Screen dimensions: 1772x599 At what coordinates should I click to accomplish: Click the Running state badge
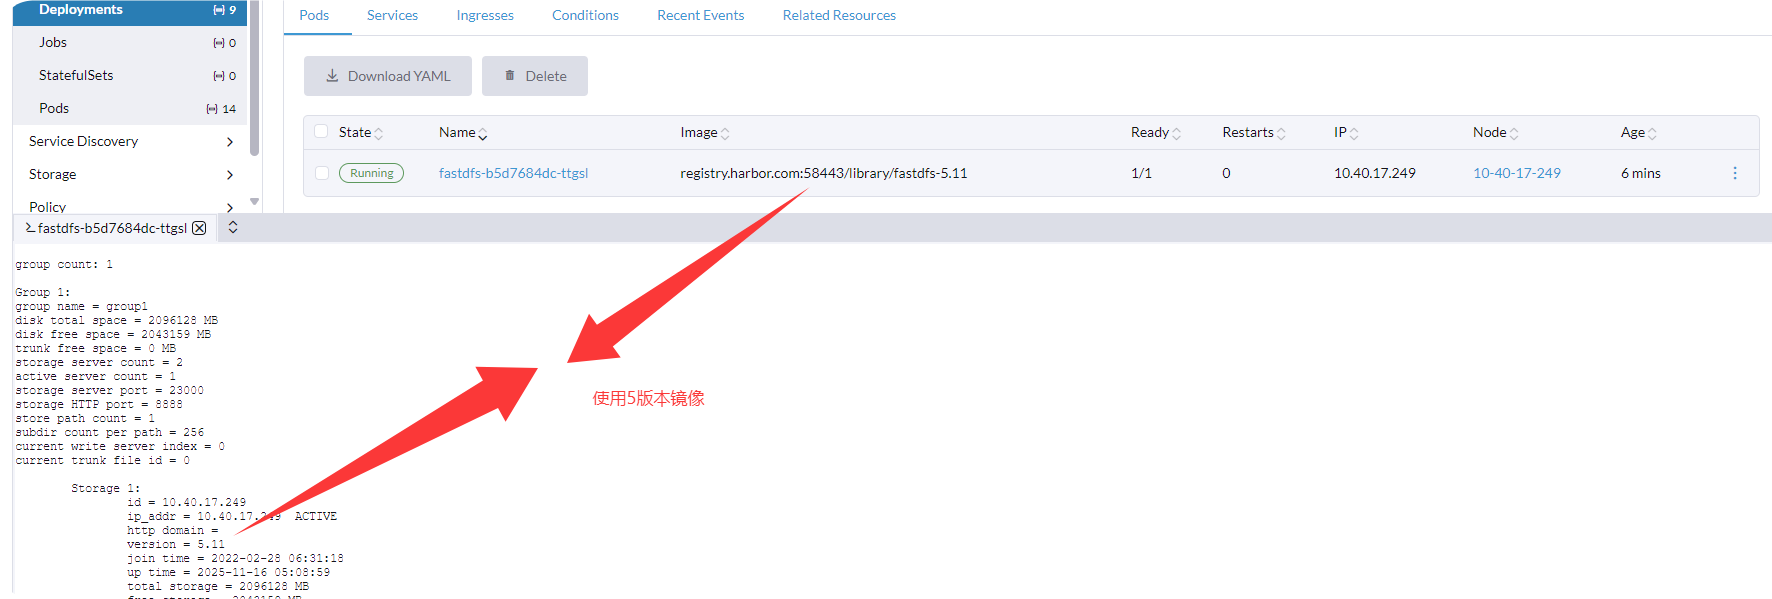pos(372,173)
